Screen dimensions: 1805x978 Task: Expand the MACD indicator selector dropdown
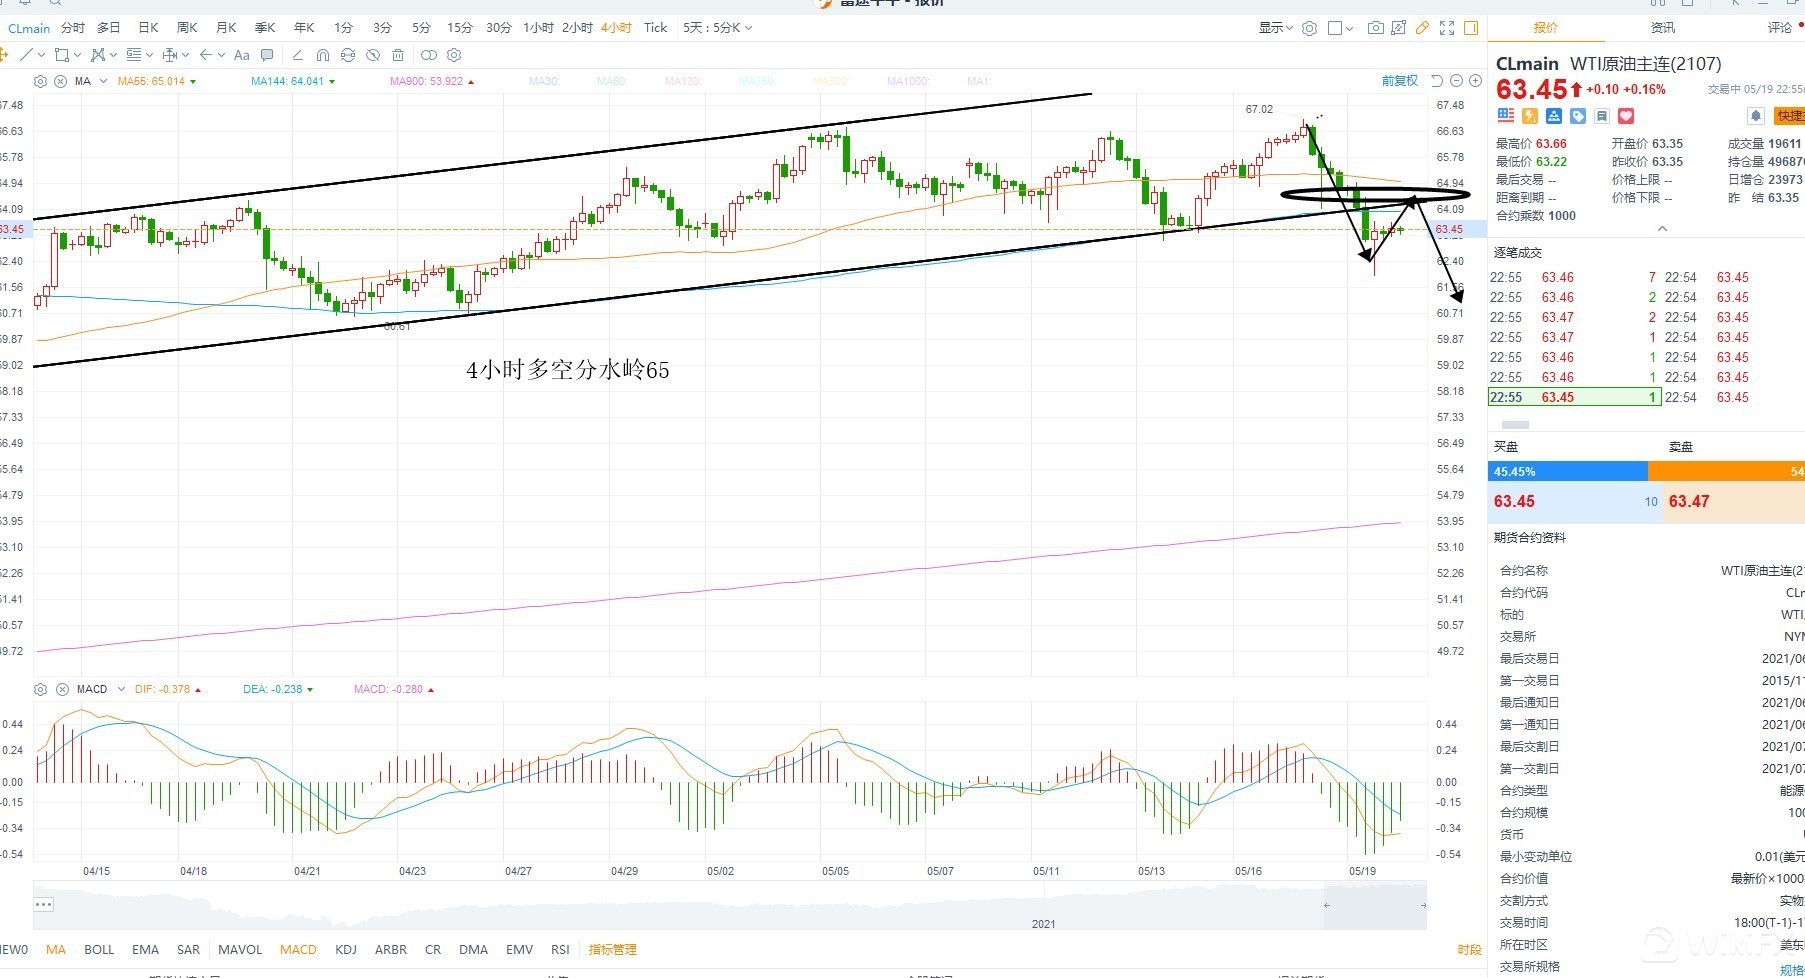[121, 689]
